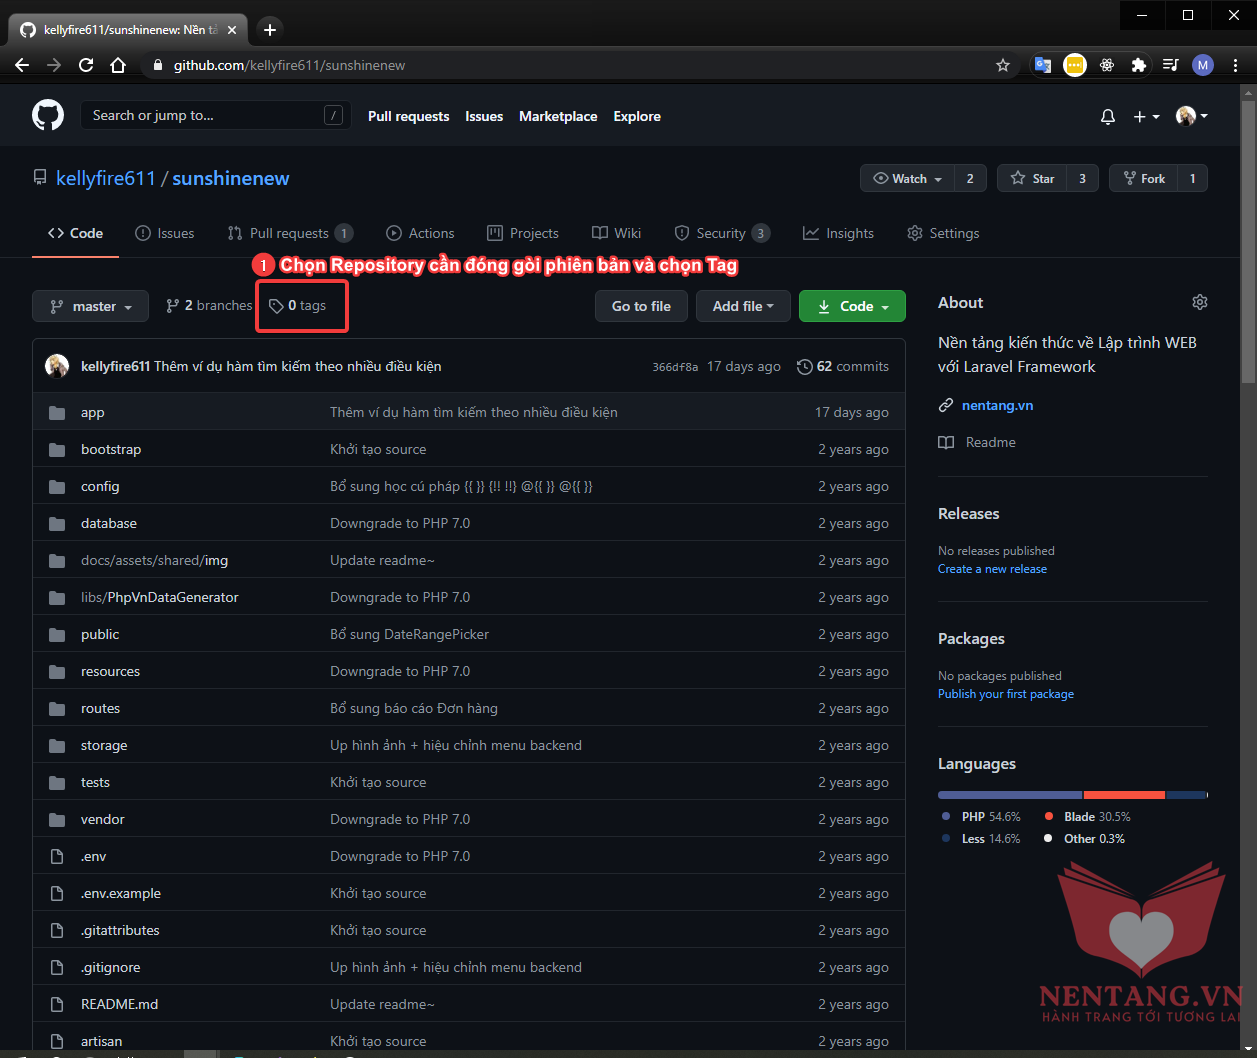Screen dimensions: 1257x1058
Task: Open the Add file dropdown
Action: tap(743, 306)
